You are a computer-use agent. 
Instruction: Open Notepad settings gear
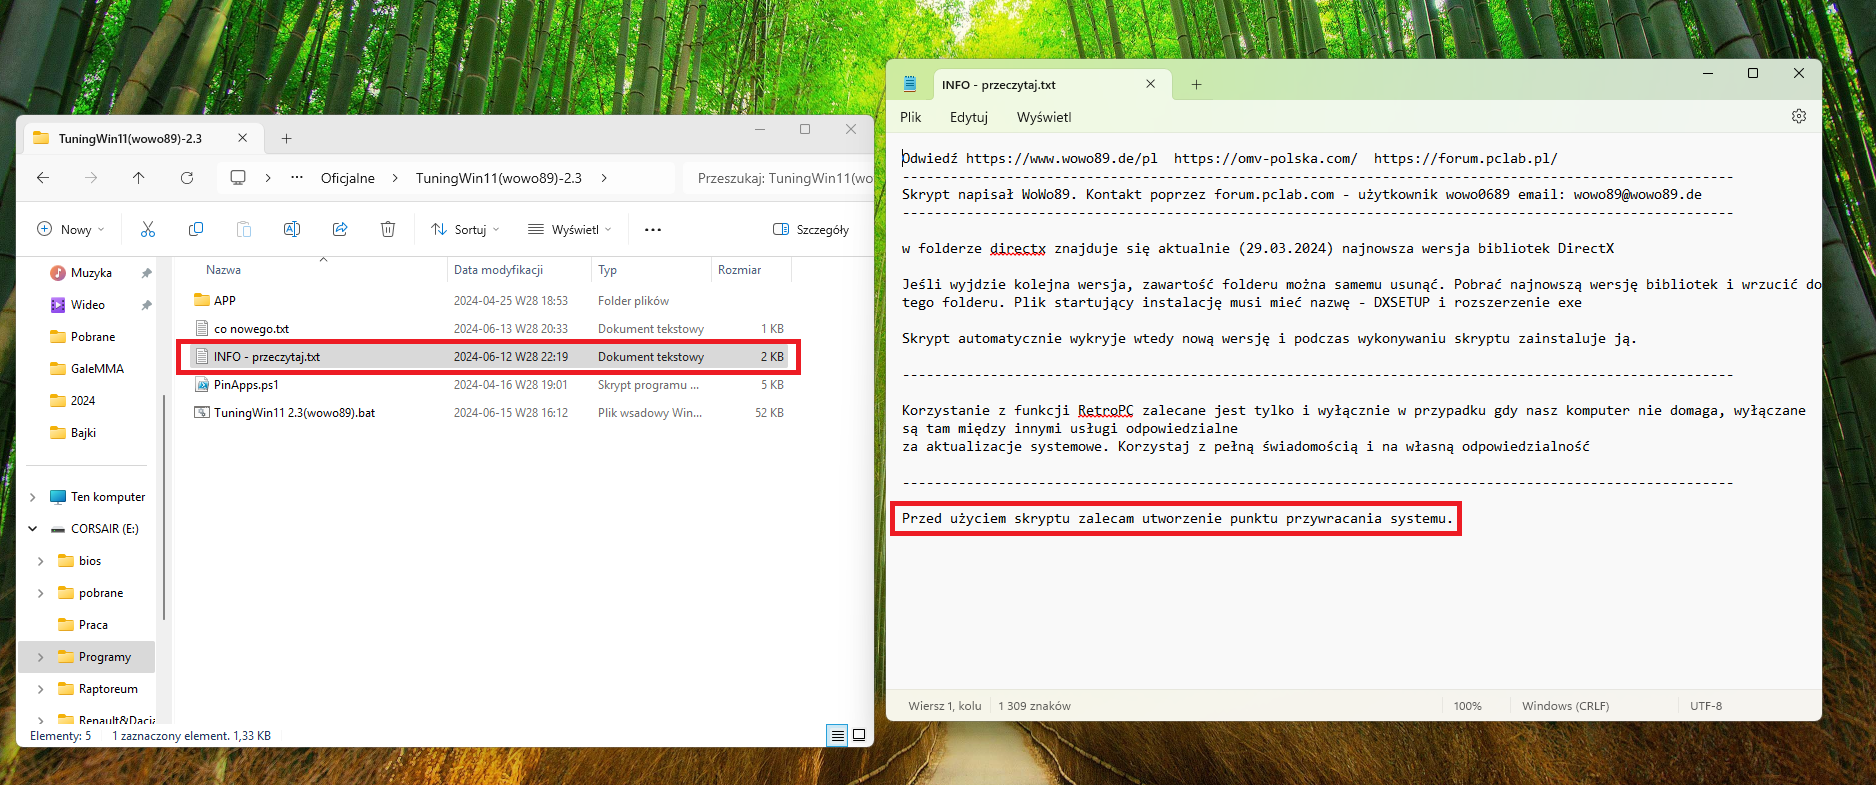pos(1799,116)
